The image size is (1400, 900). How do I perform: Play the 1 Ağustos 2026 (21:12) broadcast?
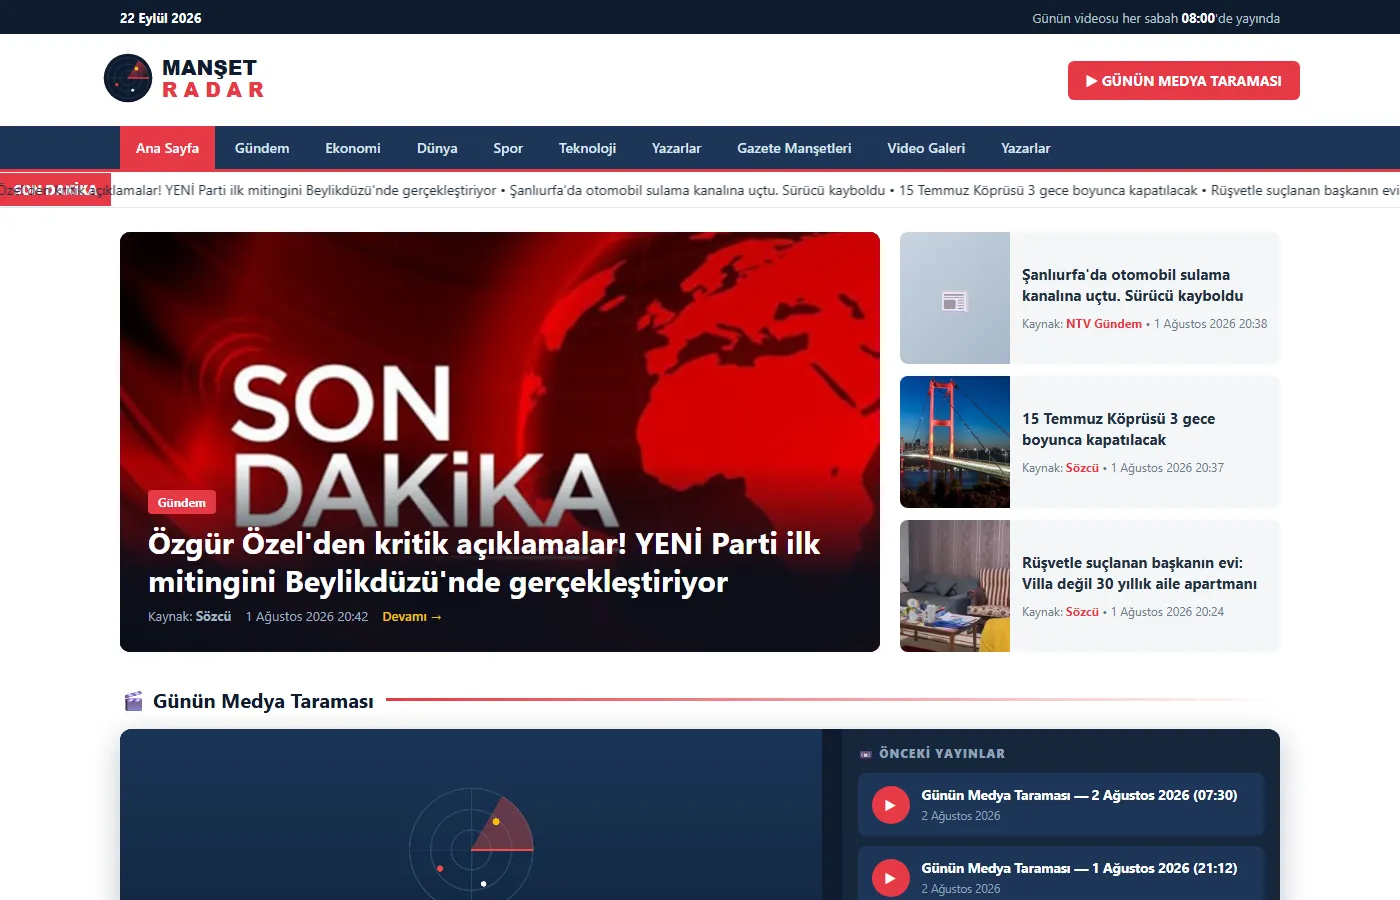(890, 878)
